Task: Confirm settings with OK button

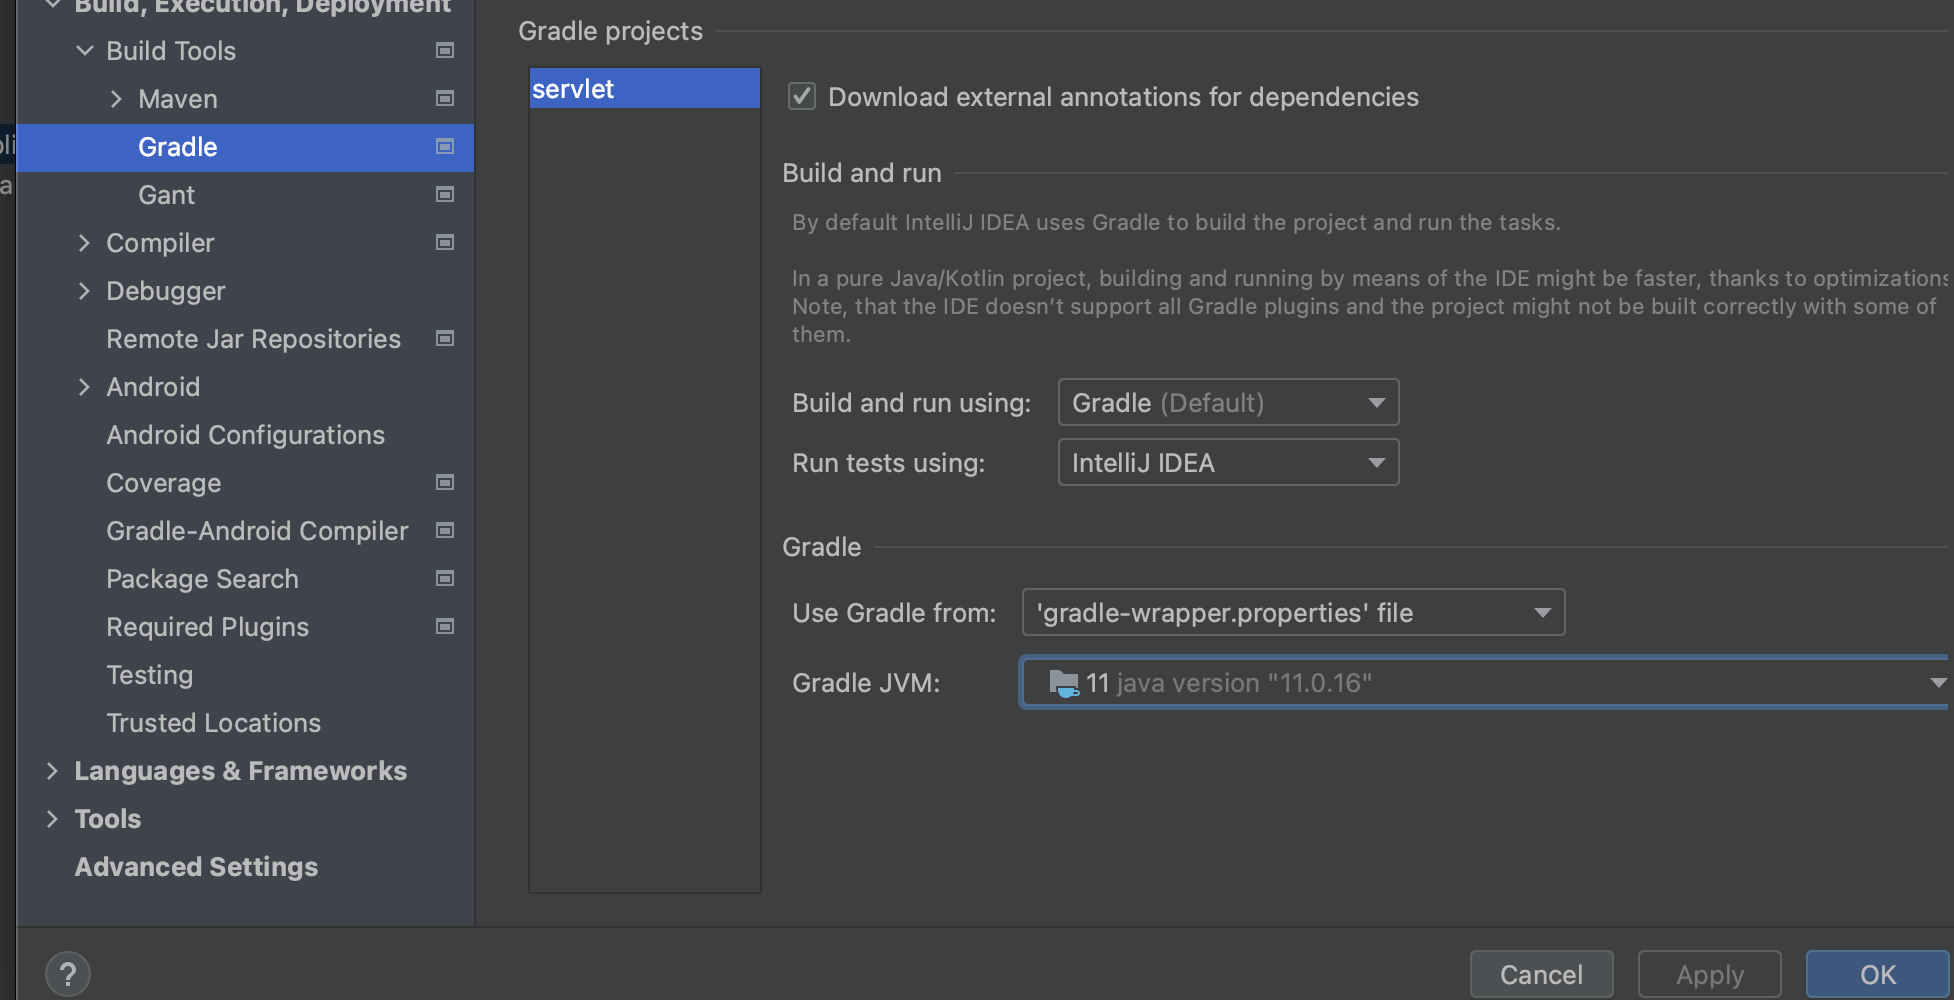Action: (x=1877, y=974)
